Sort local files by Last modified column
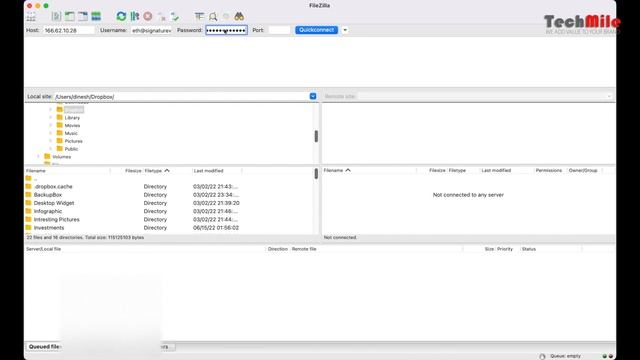640x360 pixels. tap(217, 171)
